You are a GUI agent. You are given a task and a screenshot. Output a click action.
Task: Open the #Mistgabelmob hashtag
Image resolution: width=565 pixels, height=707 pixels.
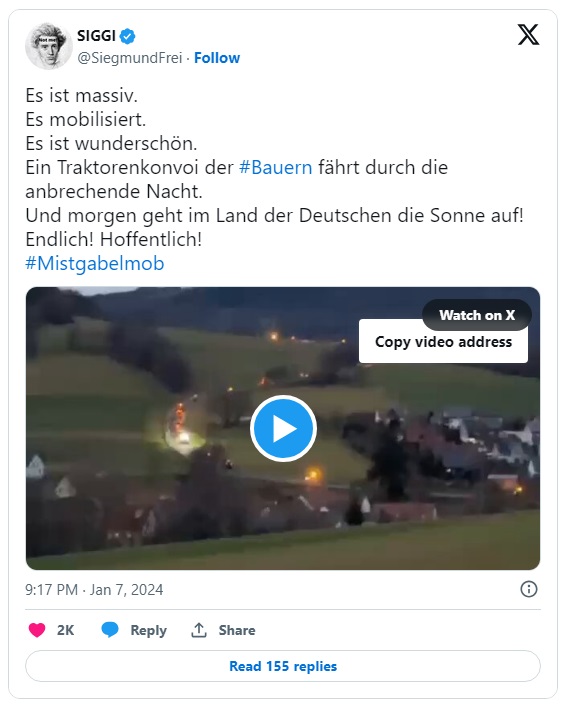(95, 263)
